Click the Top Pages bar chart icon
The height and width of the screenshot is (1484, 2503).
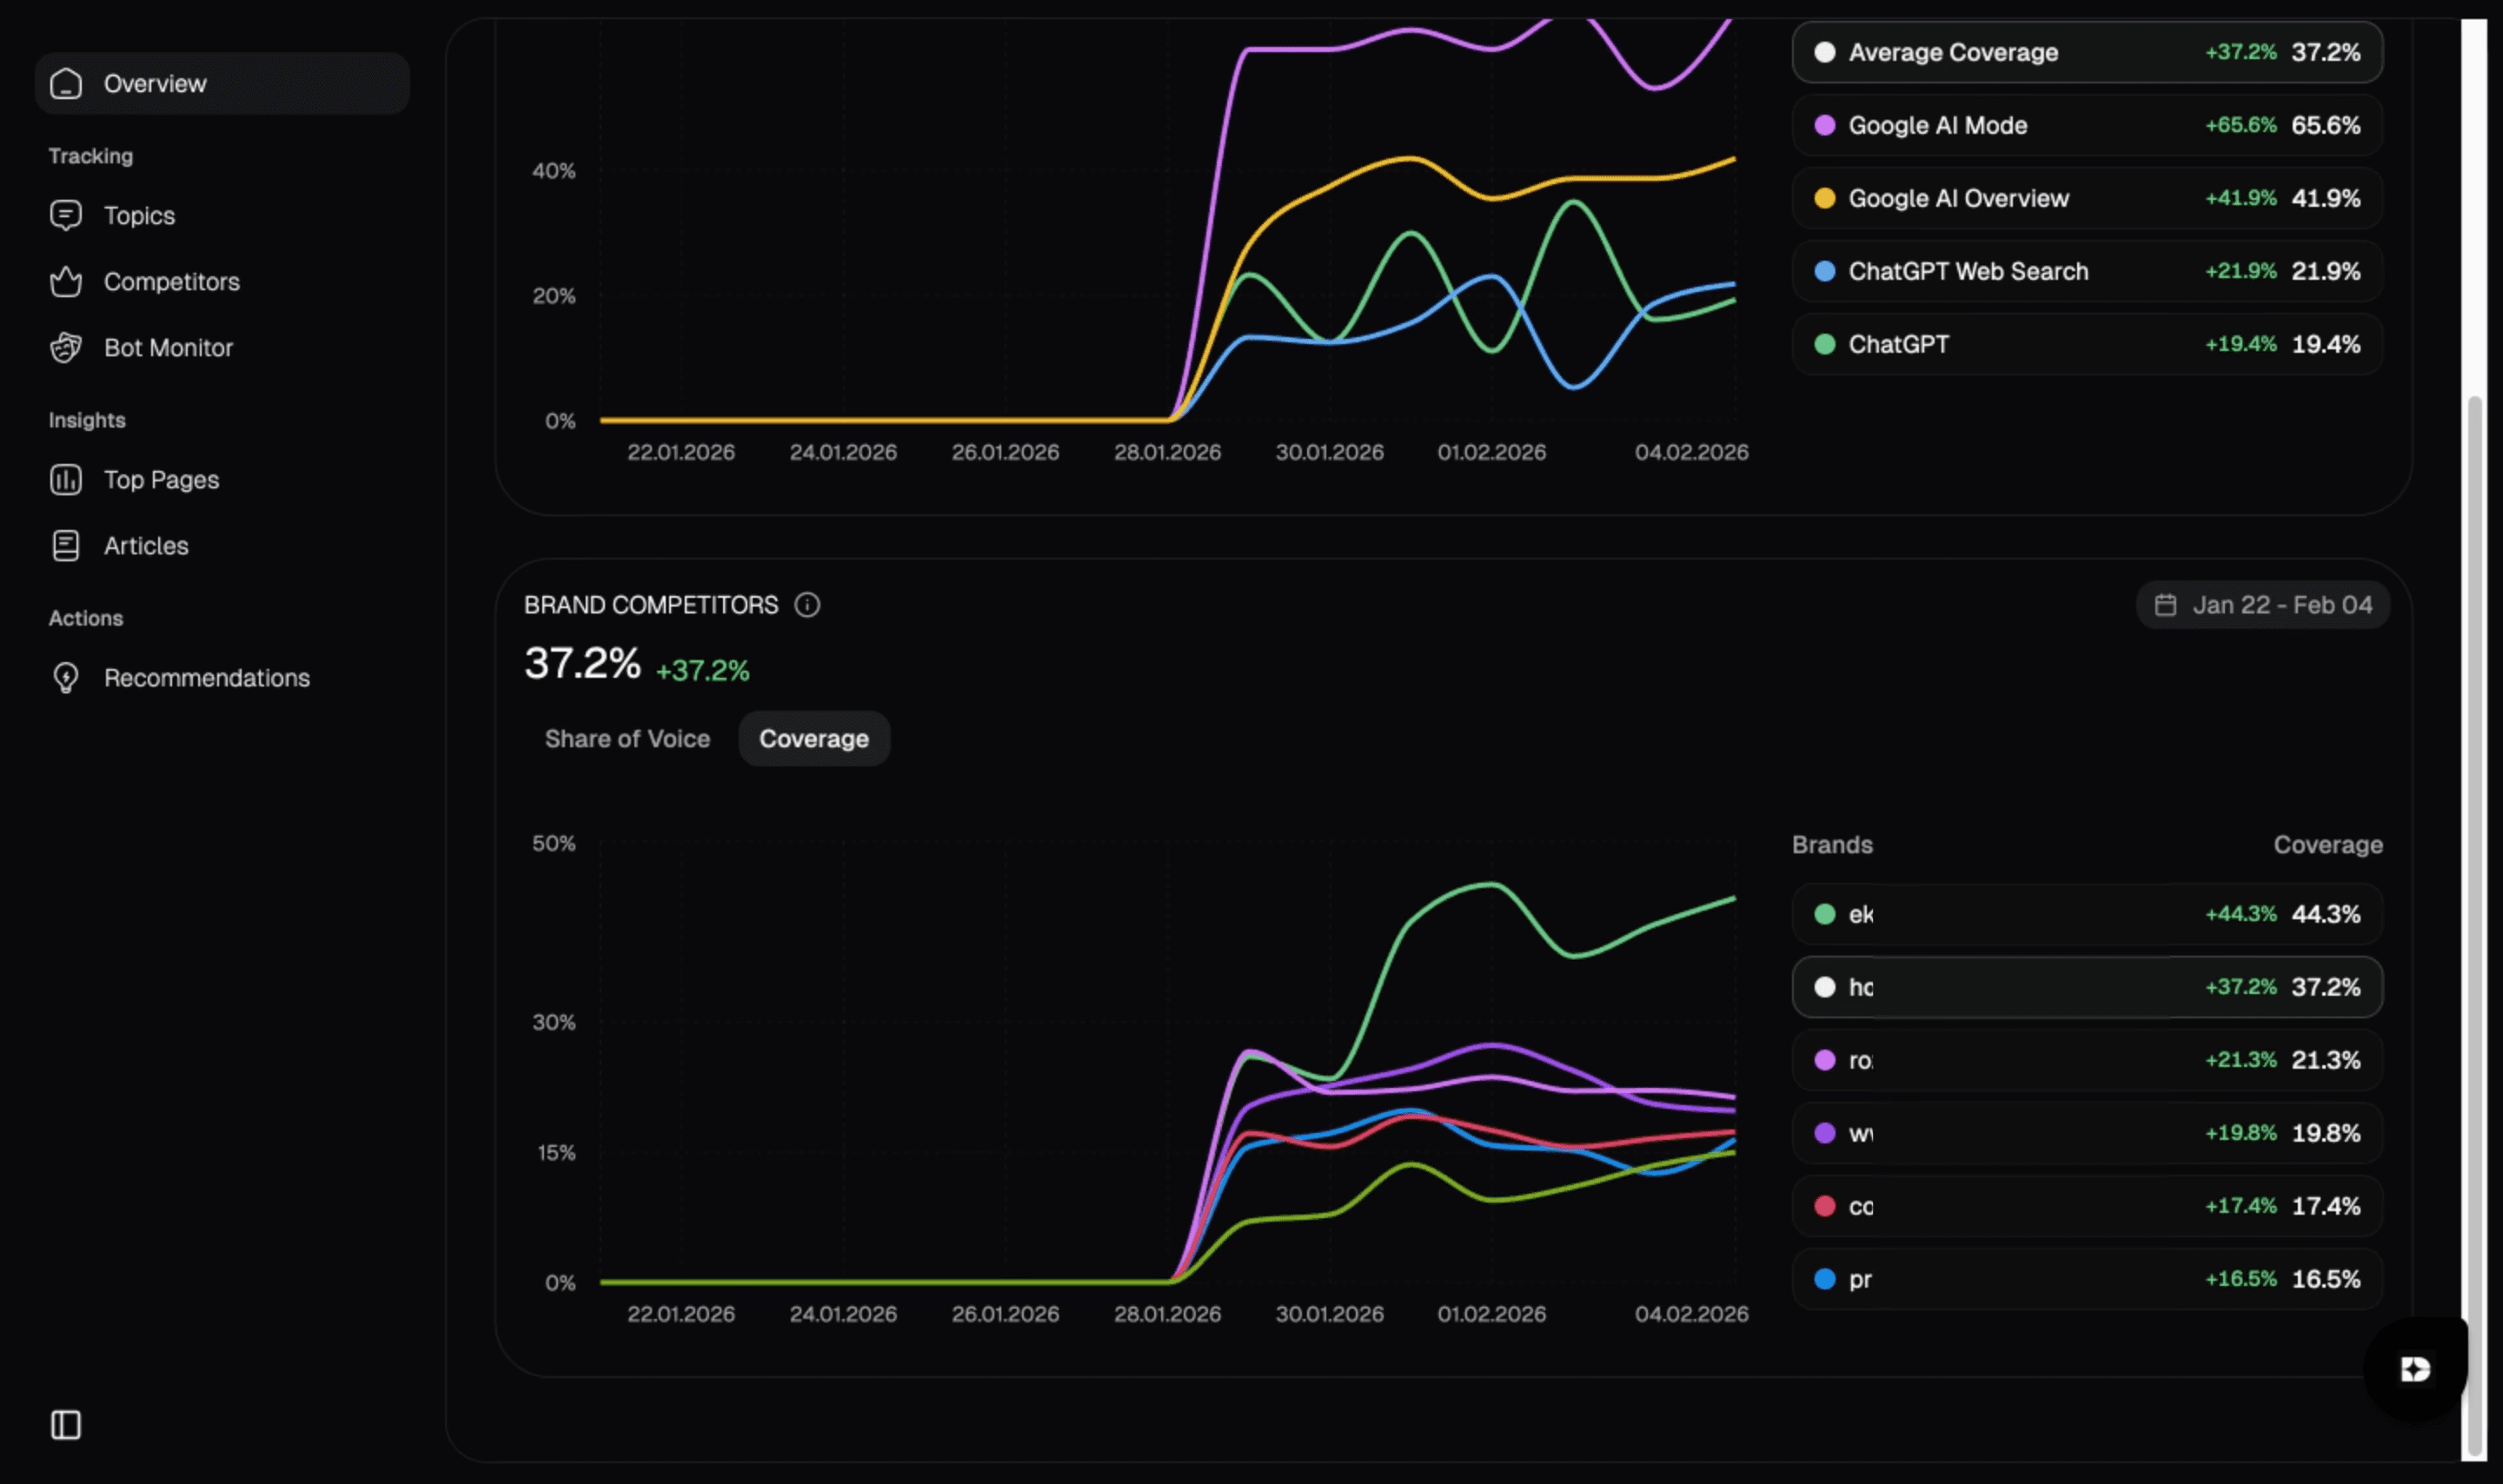pyautogui.click(x=65, y=479)
